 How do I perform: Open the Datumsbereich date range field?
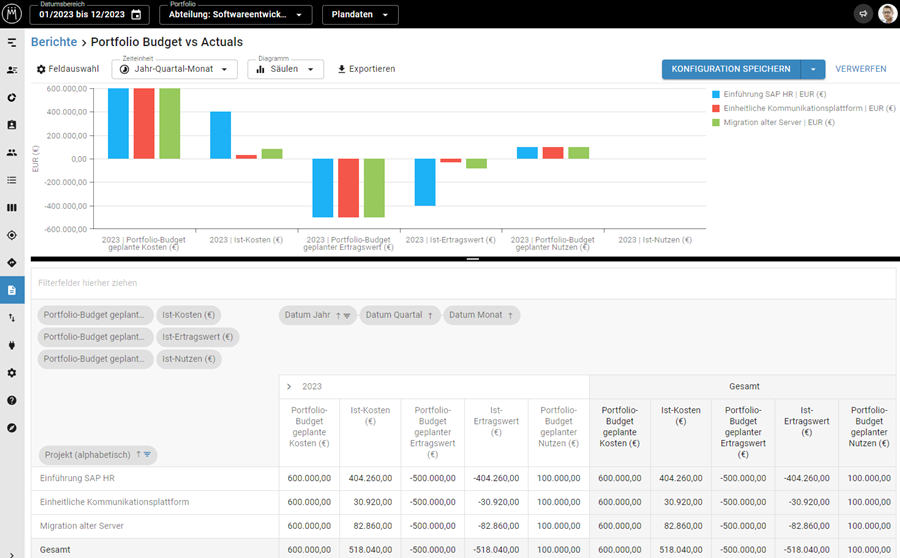coord(90,14)
